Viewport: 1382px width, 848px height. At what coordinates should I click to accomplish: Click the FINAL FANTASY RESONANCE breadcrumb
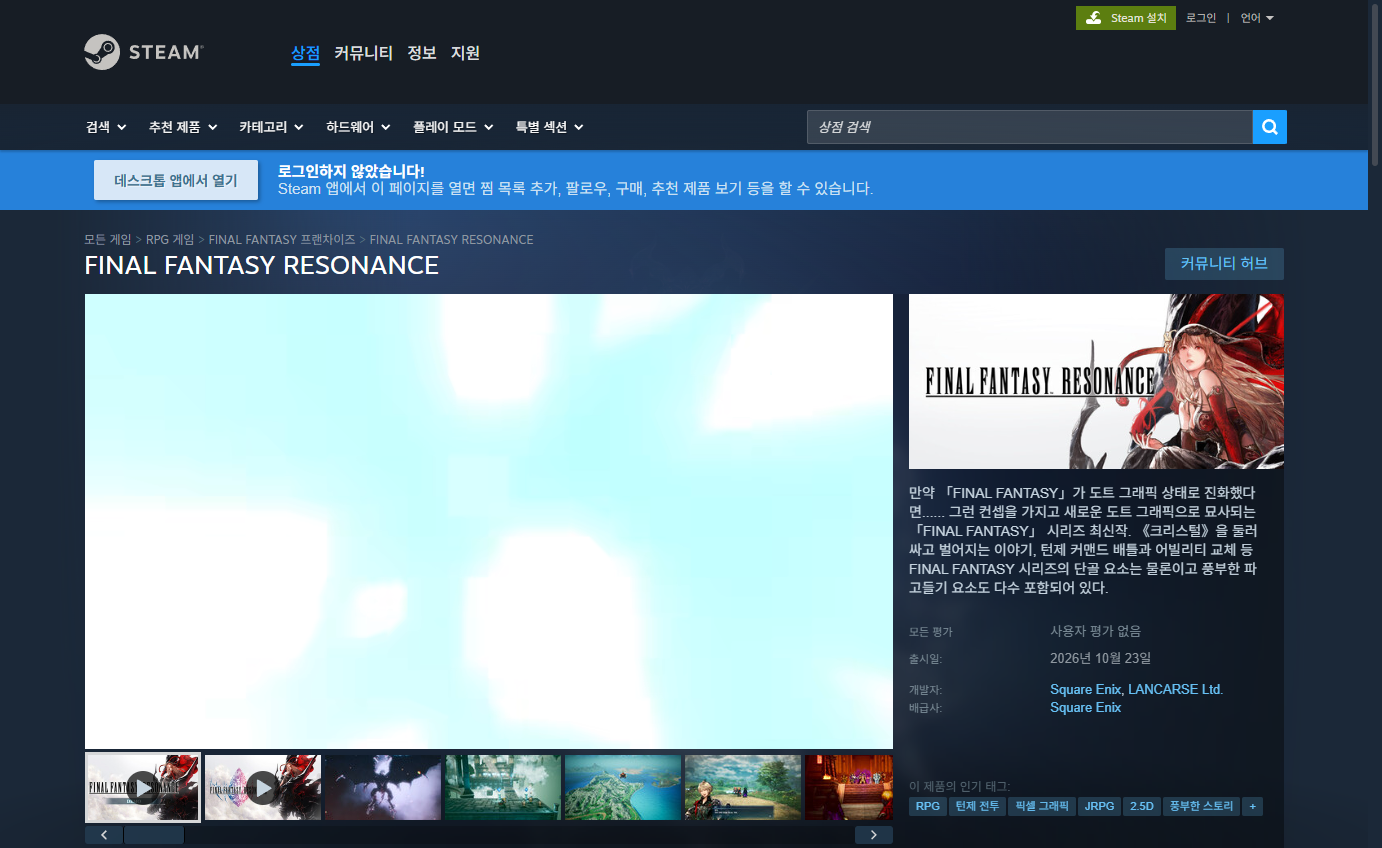[451, 240]
